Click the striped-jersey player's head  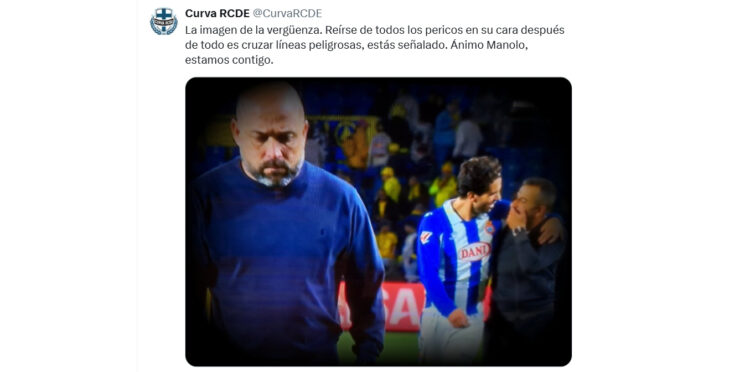point(479,185)
